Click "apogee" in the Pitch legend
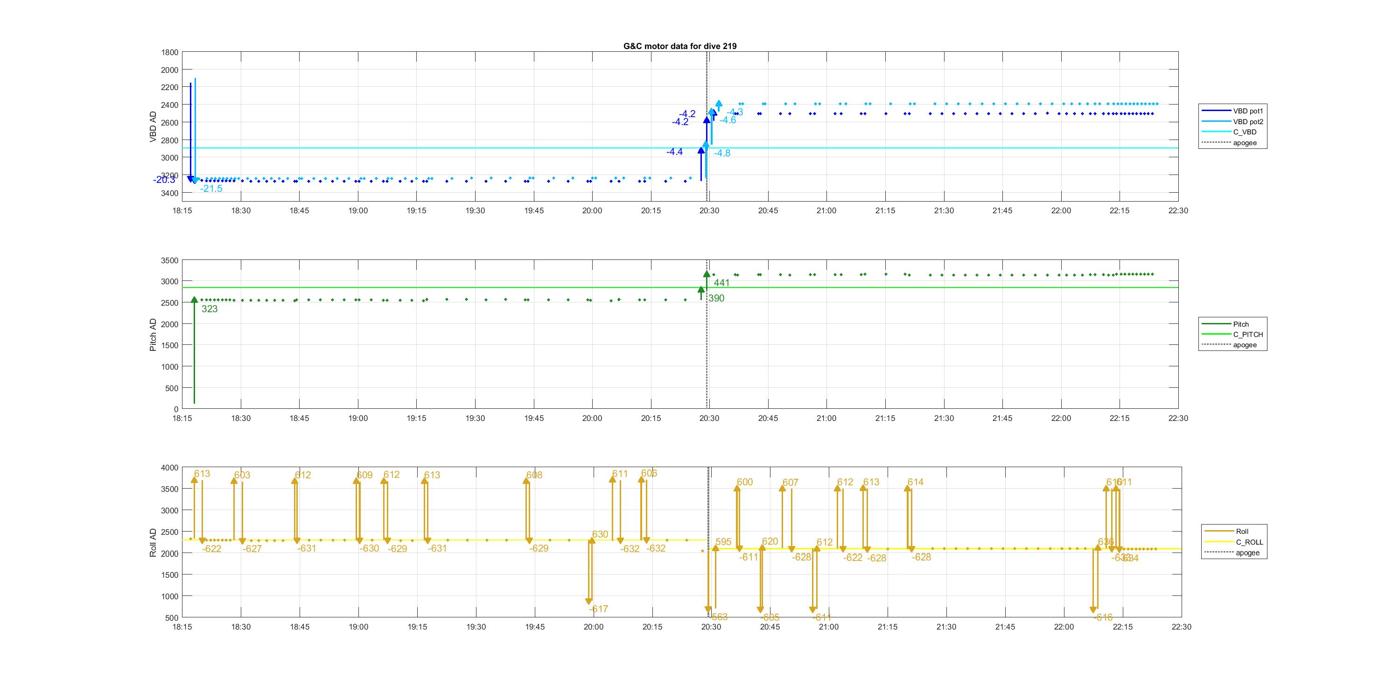Screen dimensions: 1400x693 pos(1245,345)
